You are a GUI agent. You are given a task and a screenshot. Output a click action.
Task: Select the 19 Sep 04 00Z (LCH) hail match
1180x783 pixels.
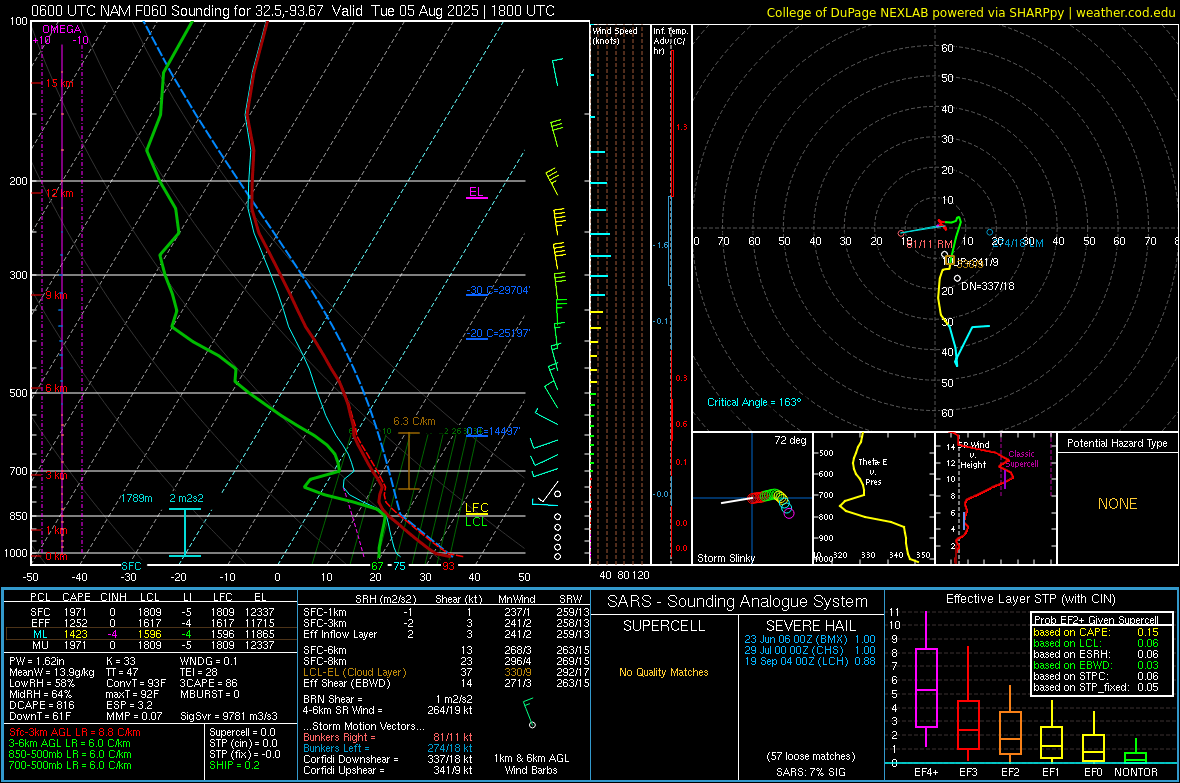pos(810,661)
